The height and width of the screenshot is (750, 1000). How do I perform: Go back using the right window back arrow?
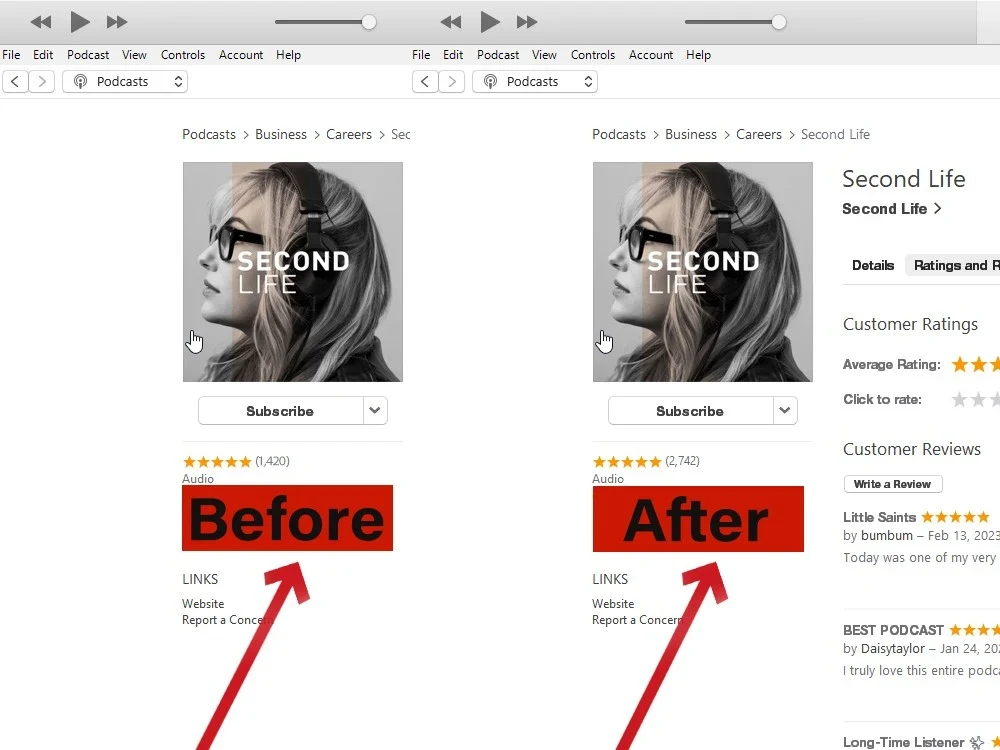pos(425,82)
